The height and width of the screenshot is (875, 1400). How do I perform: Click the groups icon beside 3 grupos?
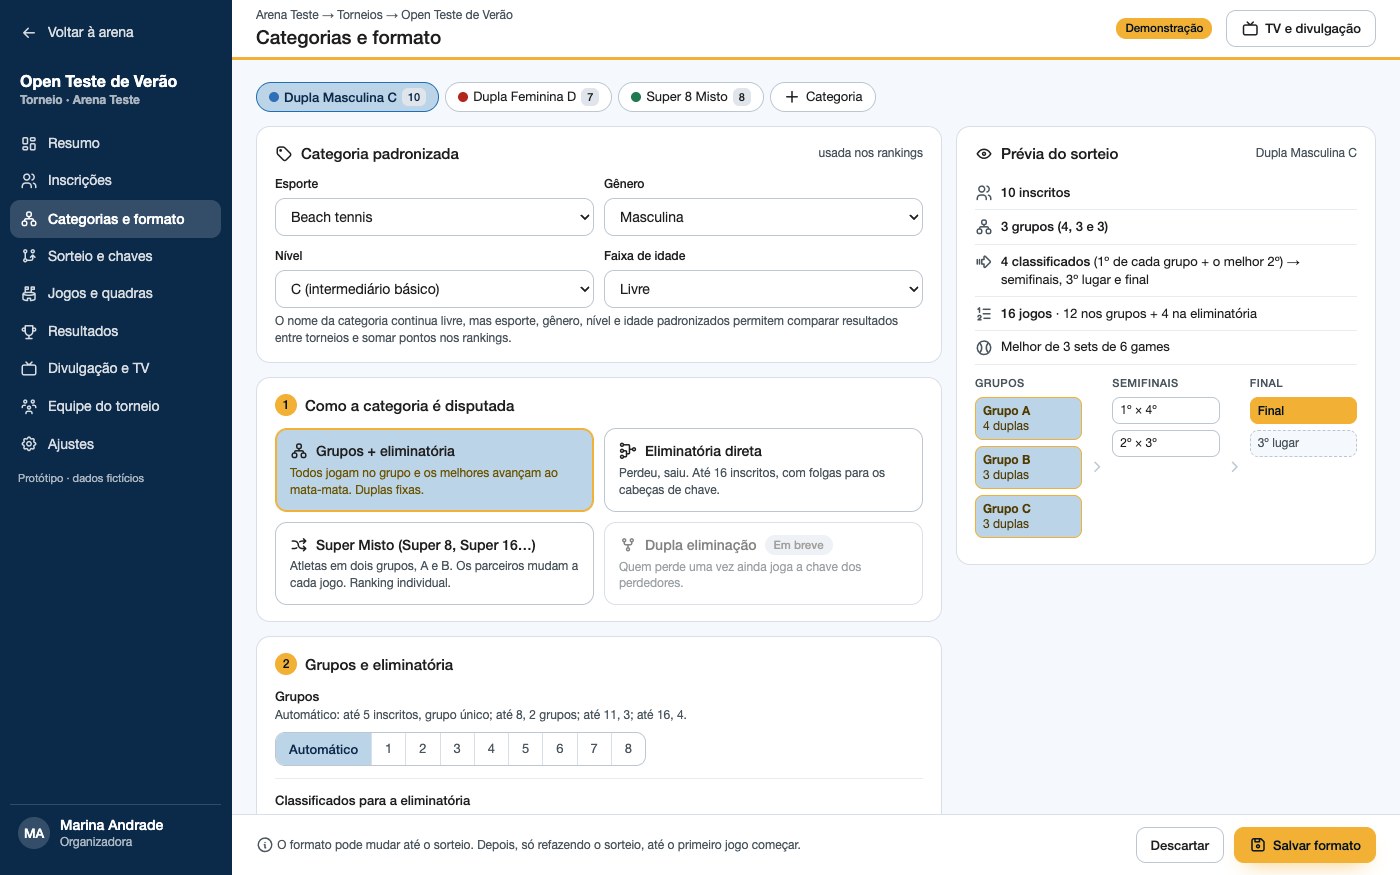(x=984, y=227)
